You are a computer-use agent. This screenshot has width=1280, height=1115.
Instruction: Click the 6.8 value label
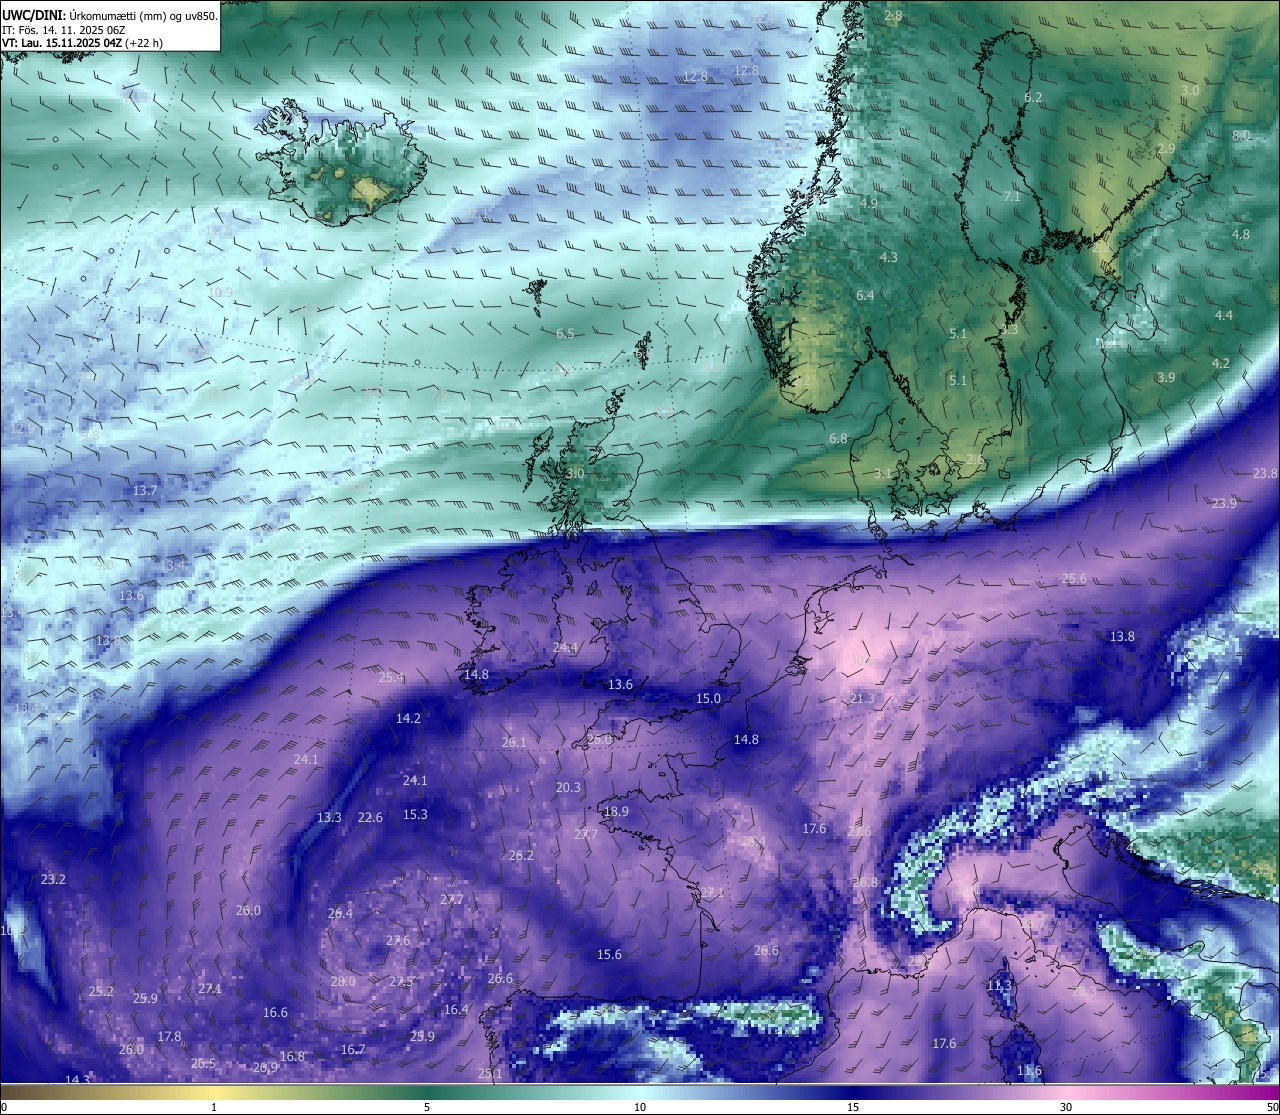coord(838,439)
